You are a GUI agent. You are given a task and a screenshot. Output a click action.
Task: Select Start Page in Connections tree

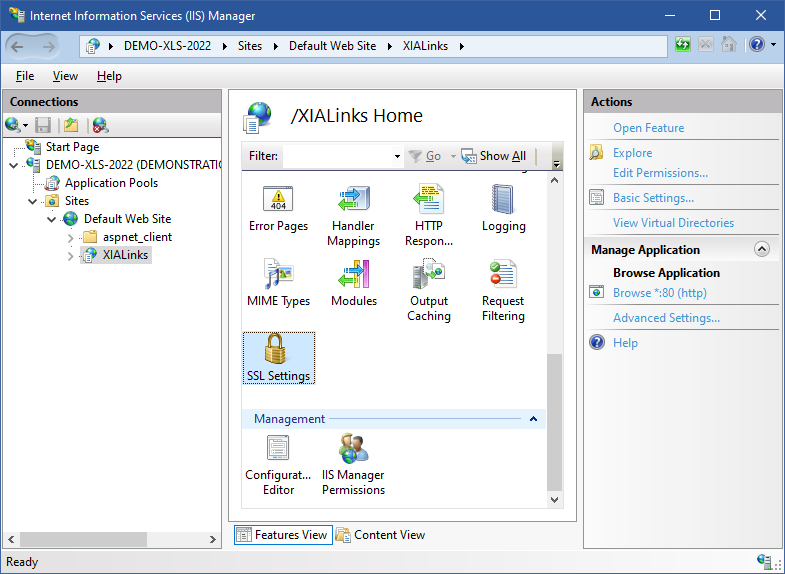[x=73, y=147]
